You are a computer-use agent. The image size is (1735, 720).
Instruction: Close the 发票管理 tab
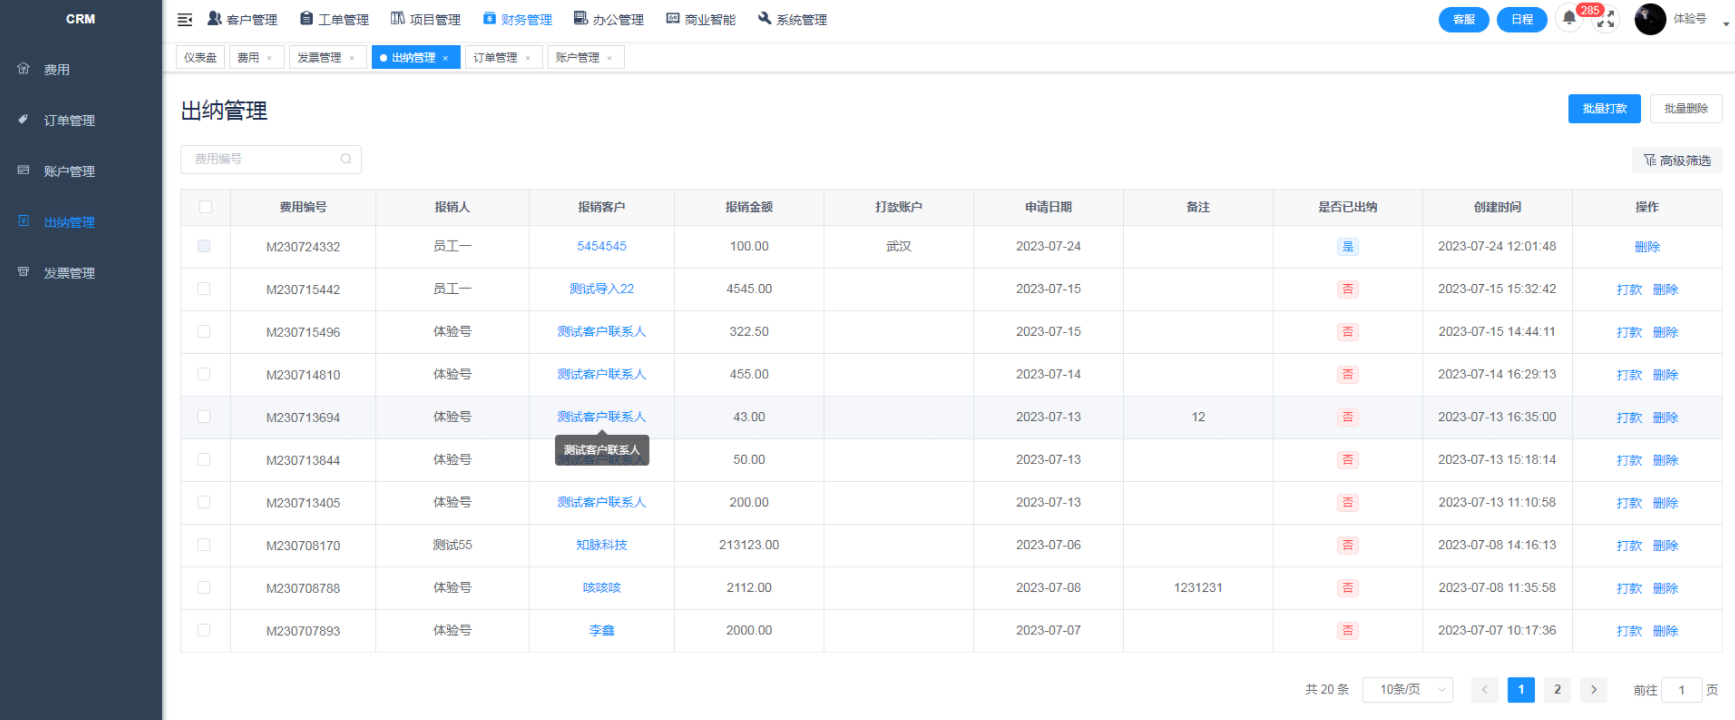(x=352, y=58)
